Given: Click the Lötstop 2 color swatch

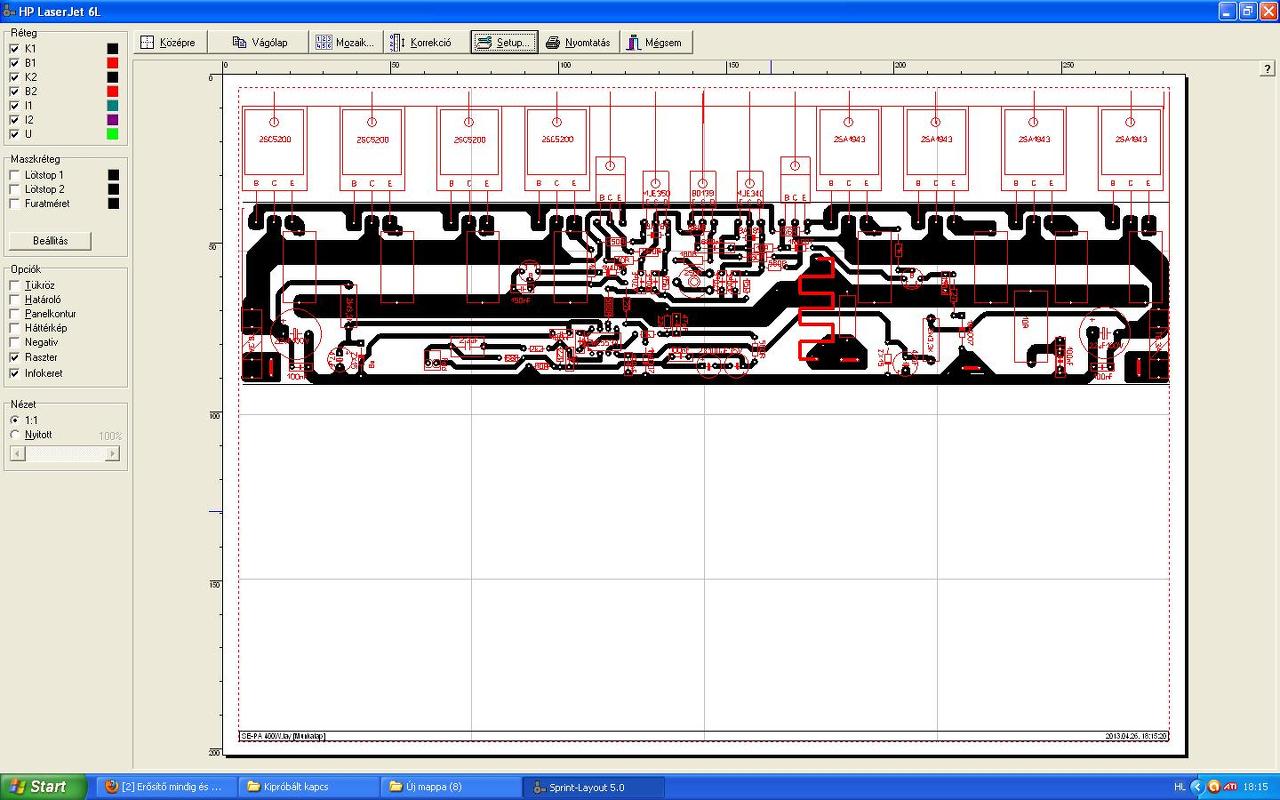Looking at the screenshot, I should pos(113,189).
